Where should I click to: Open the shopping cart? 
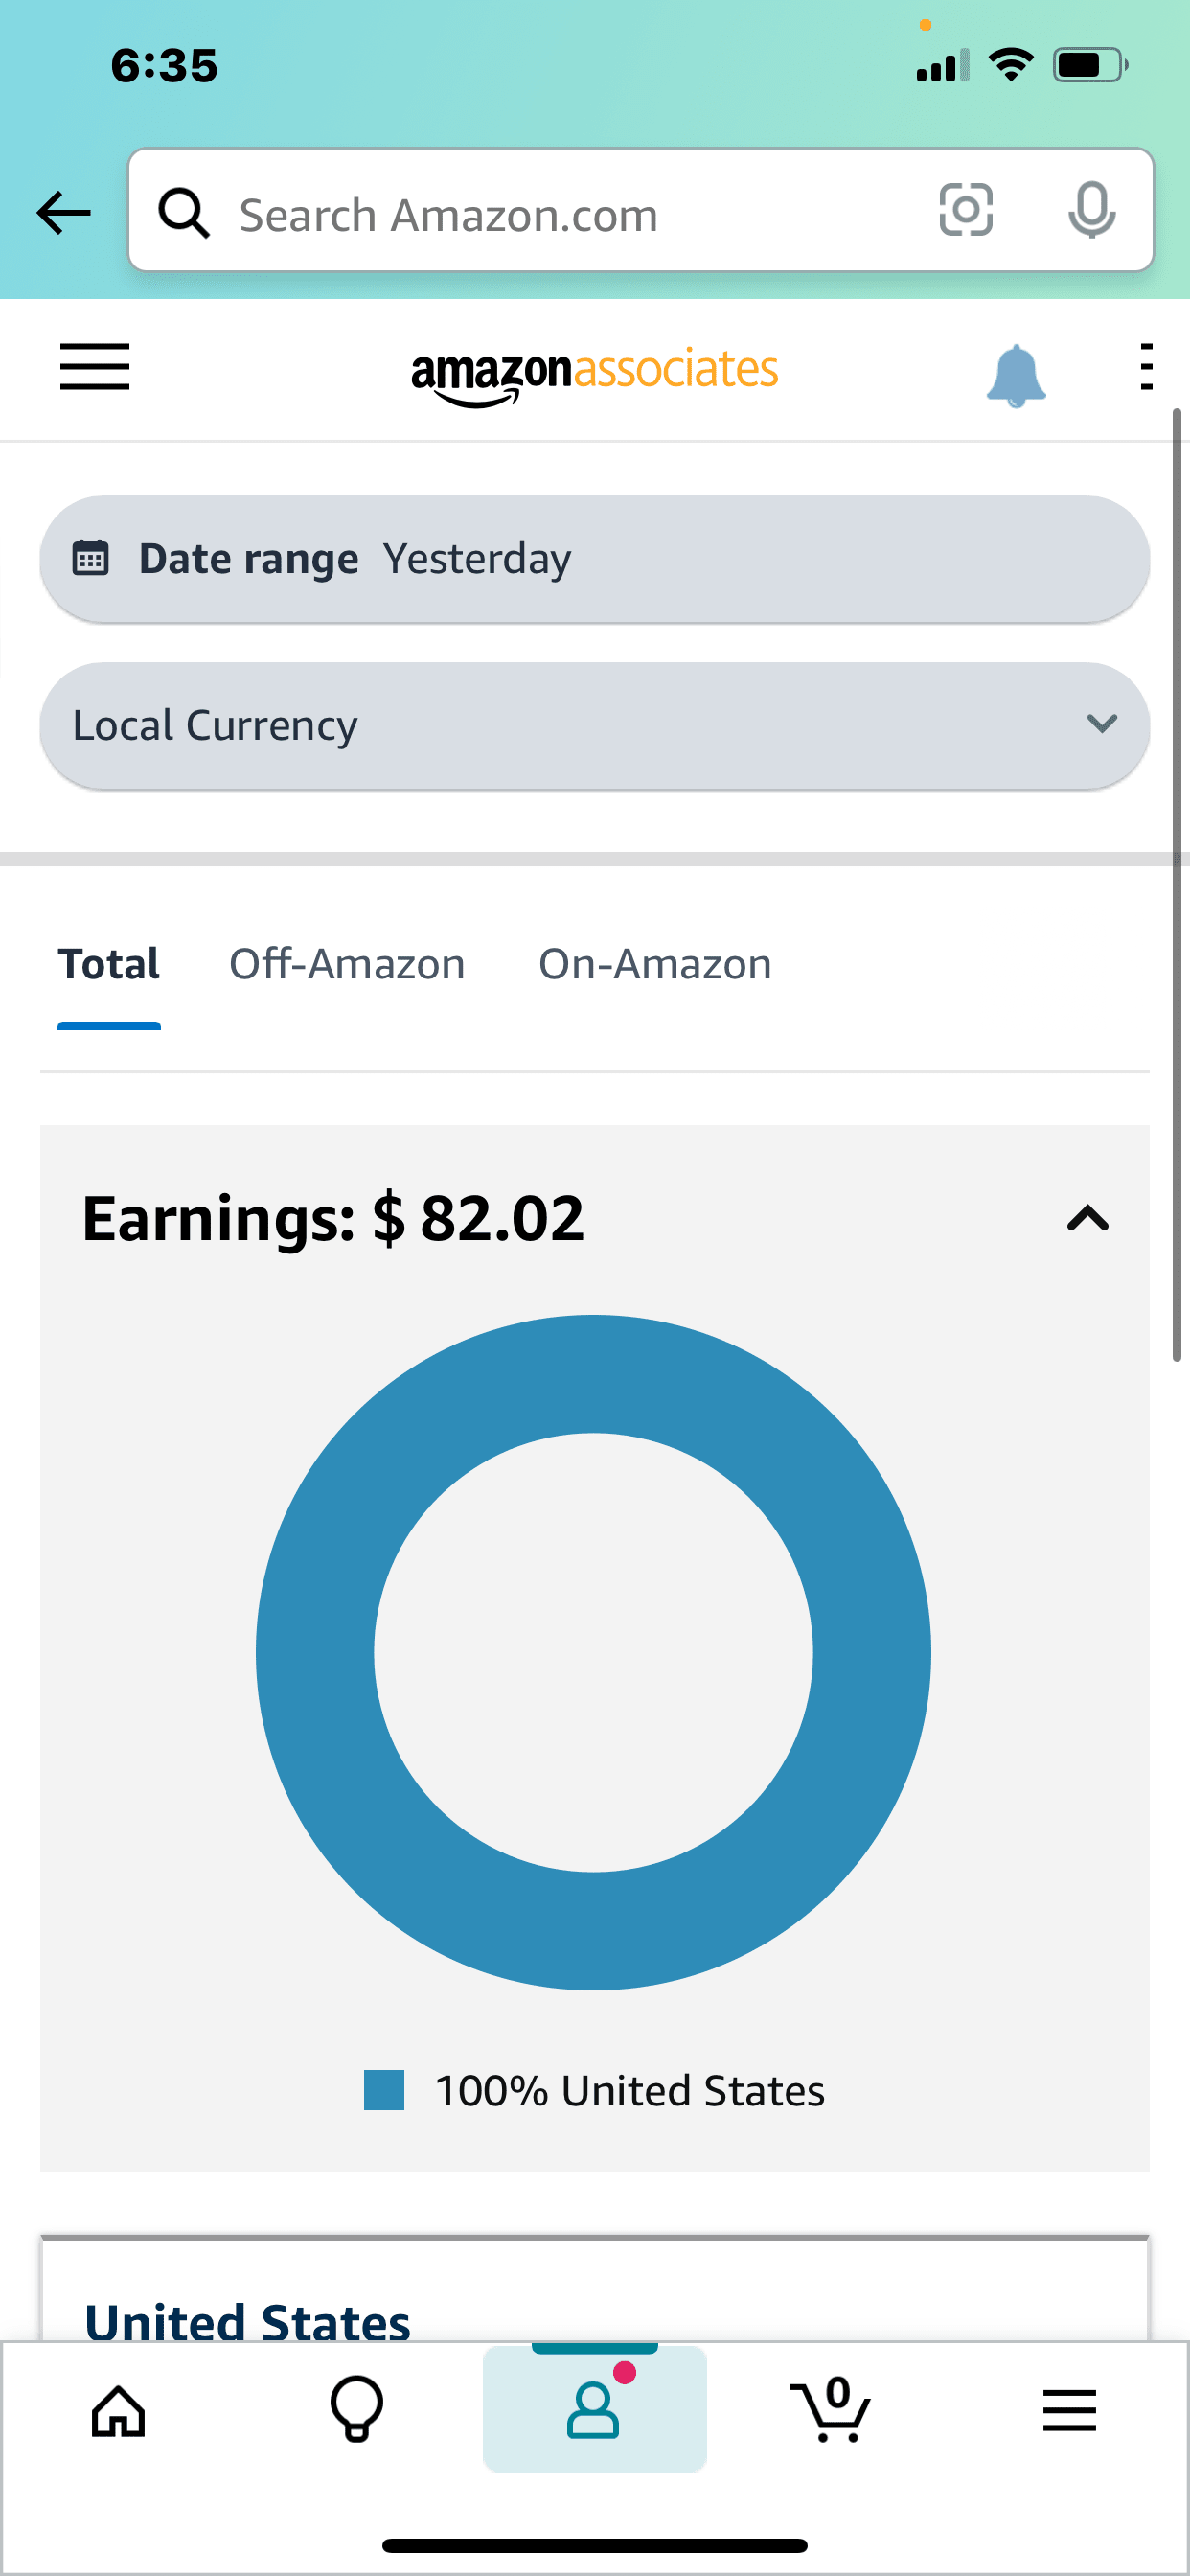(832, 2409)
